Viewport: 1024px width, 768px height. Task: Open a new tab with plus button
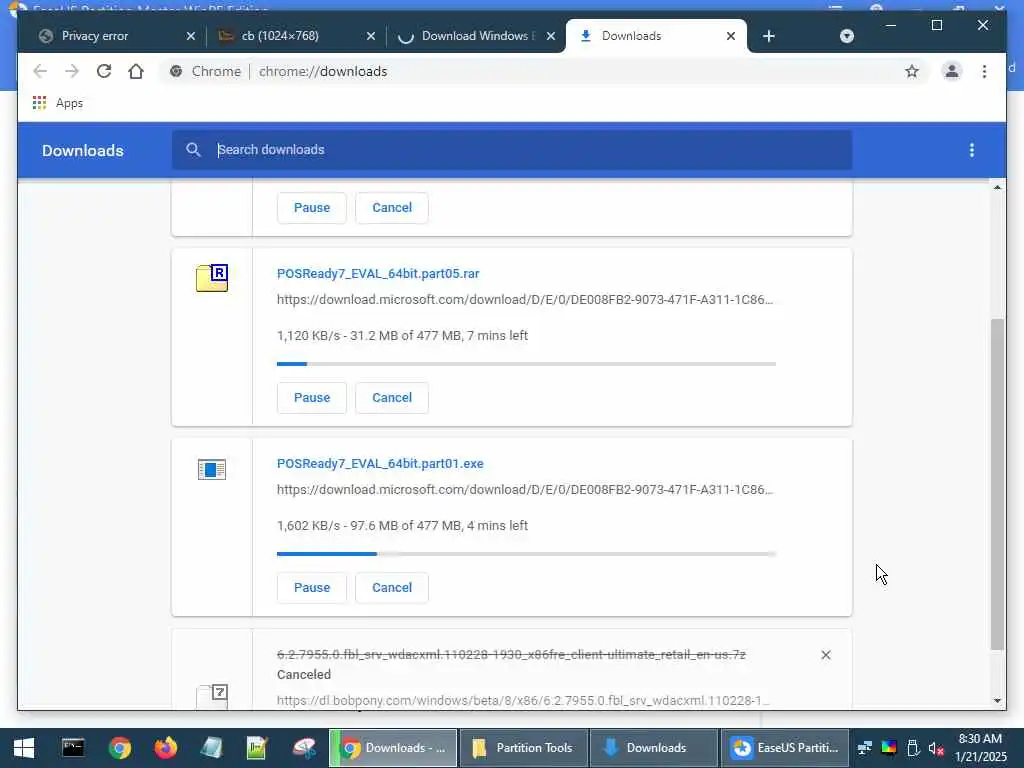769,36
